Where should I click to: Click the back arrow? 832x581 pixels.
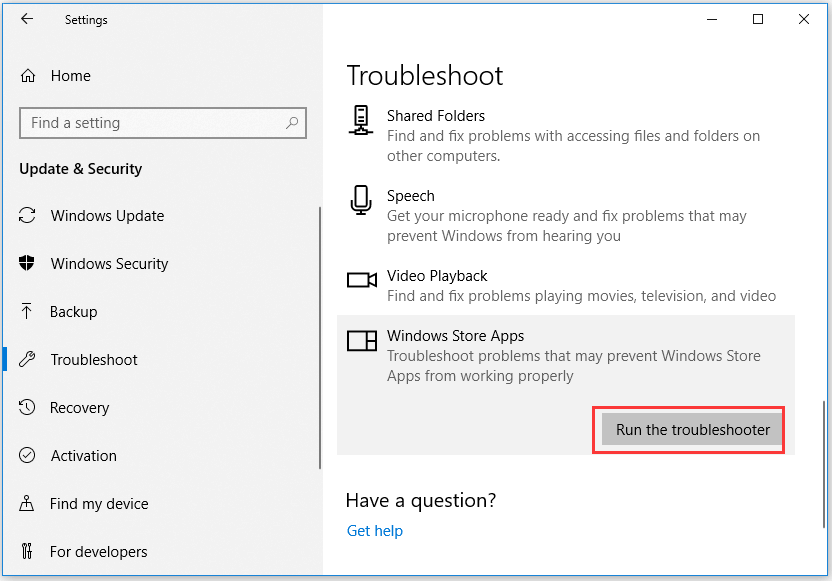[27, 19]
